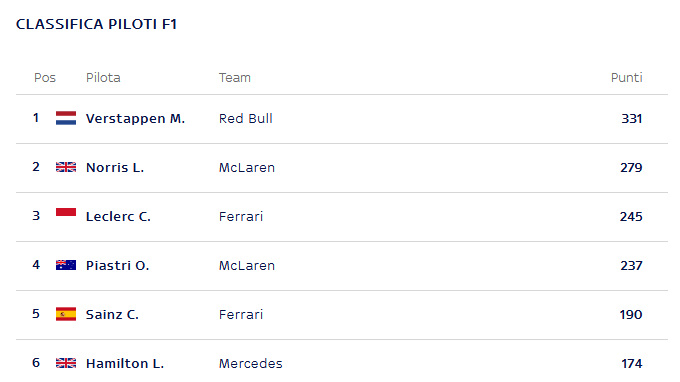Click the Australian flag next to Piastri
This screenshot has width=680, height=382.
coord(66,265)
